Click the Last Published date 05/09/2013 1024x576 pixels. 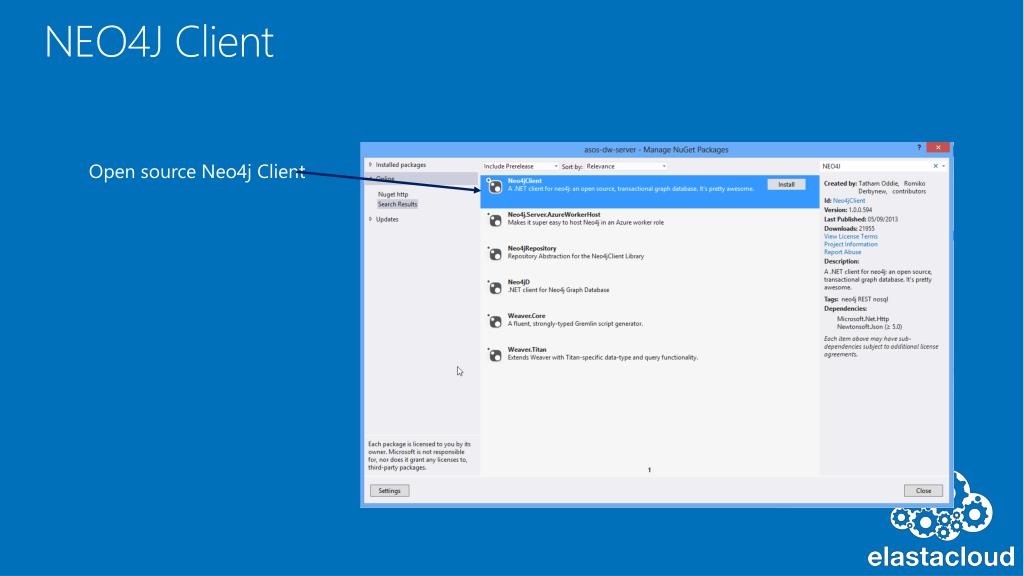coord(883,219)
